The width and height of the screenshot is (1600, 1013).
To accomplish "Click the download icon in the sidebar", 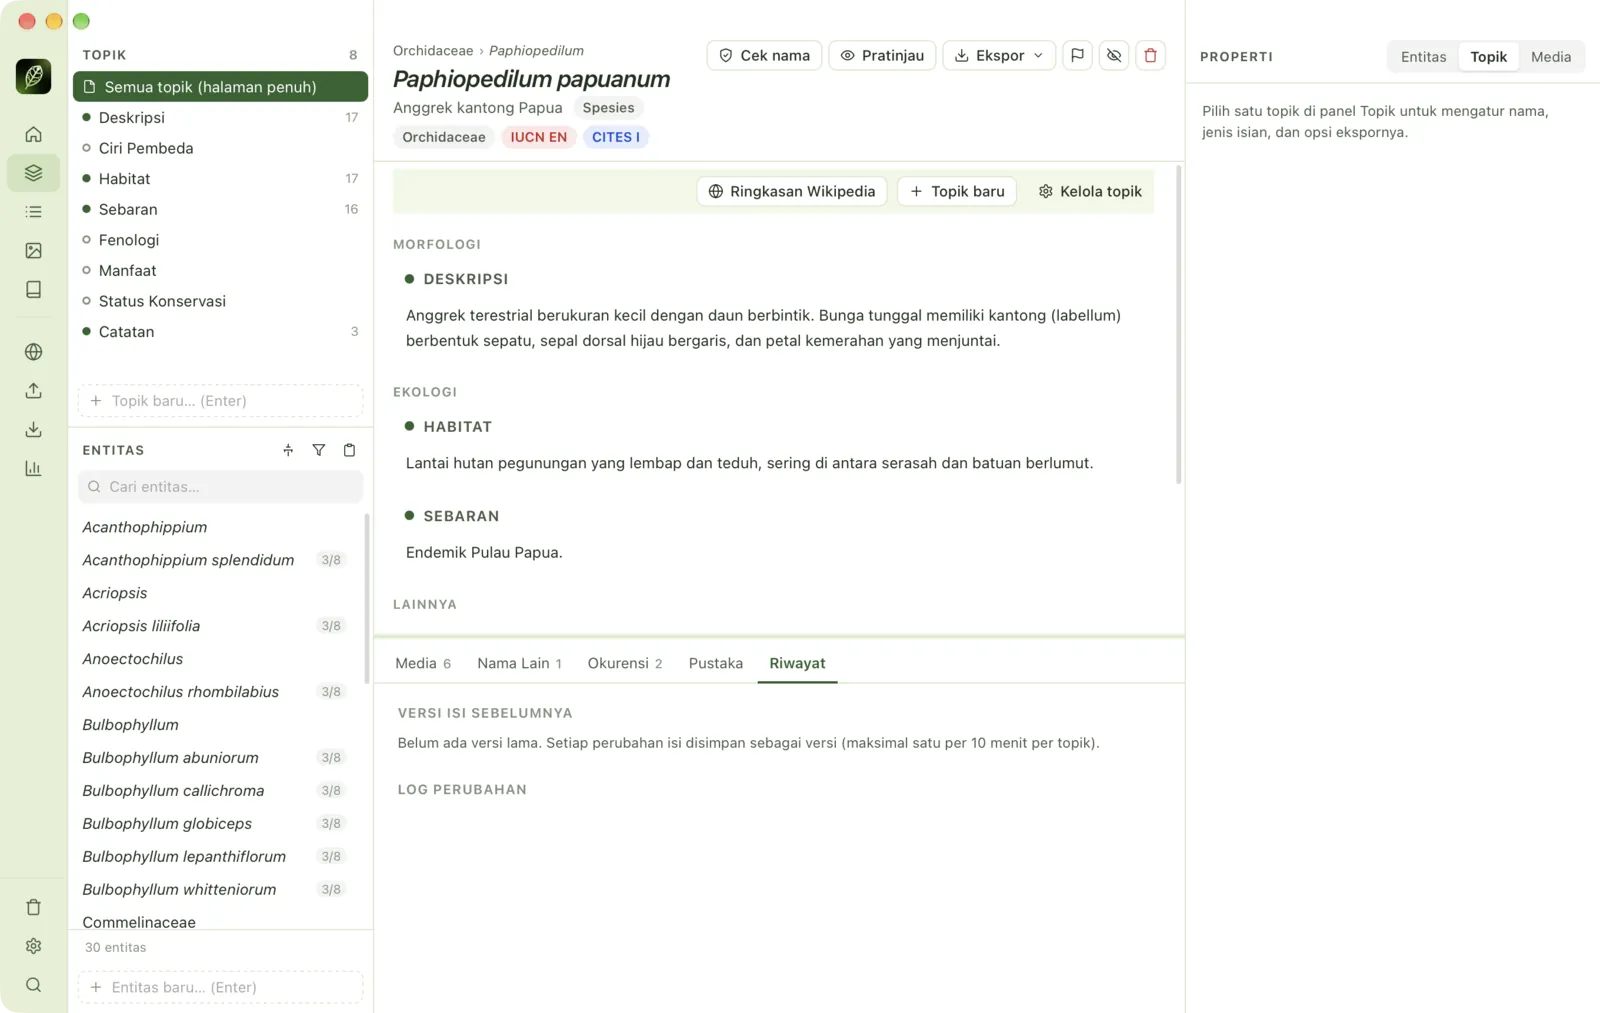I will [x=33, y=430].
